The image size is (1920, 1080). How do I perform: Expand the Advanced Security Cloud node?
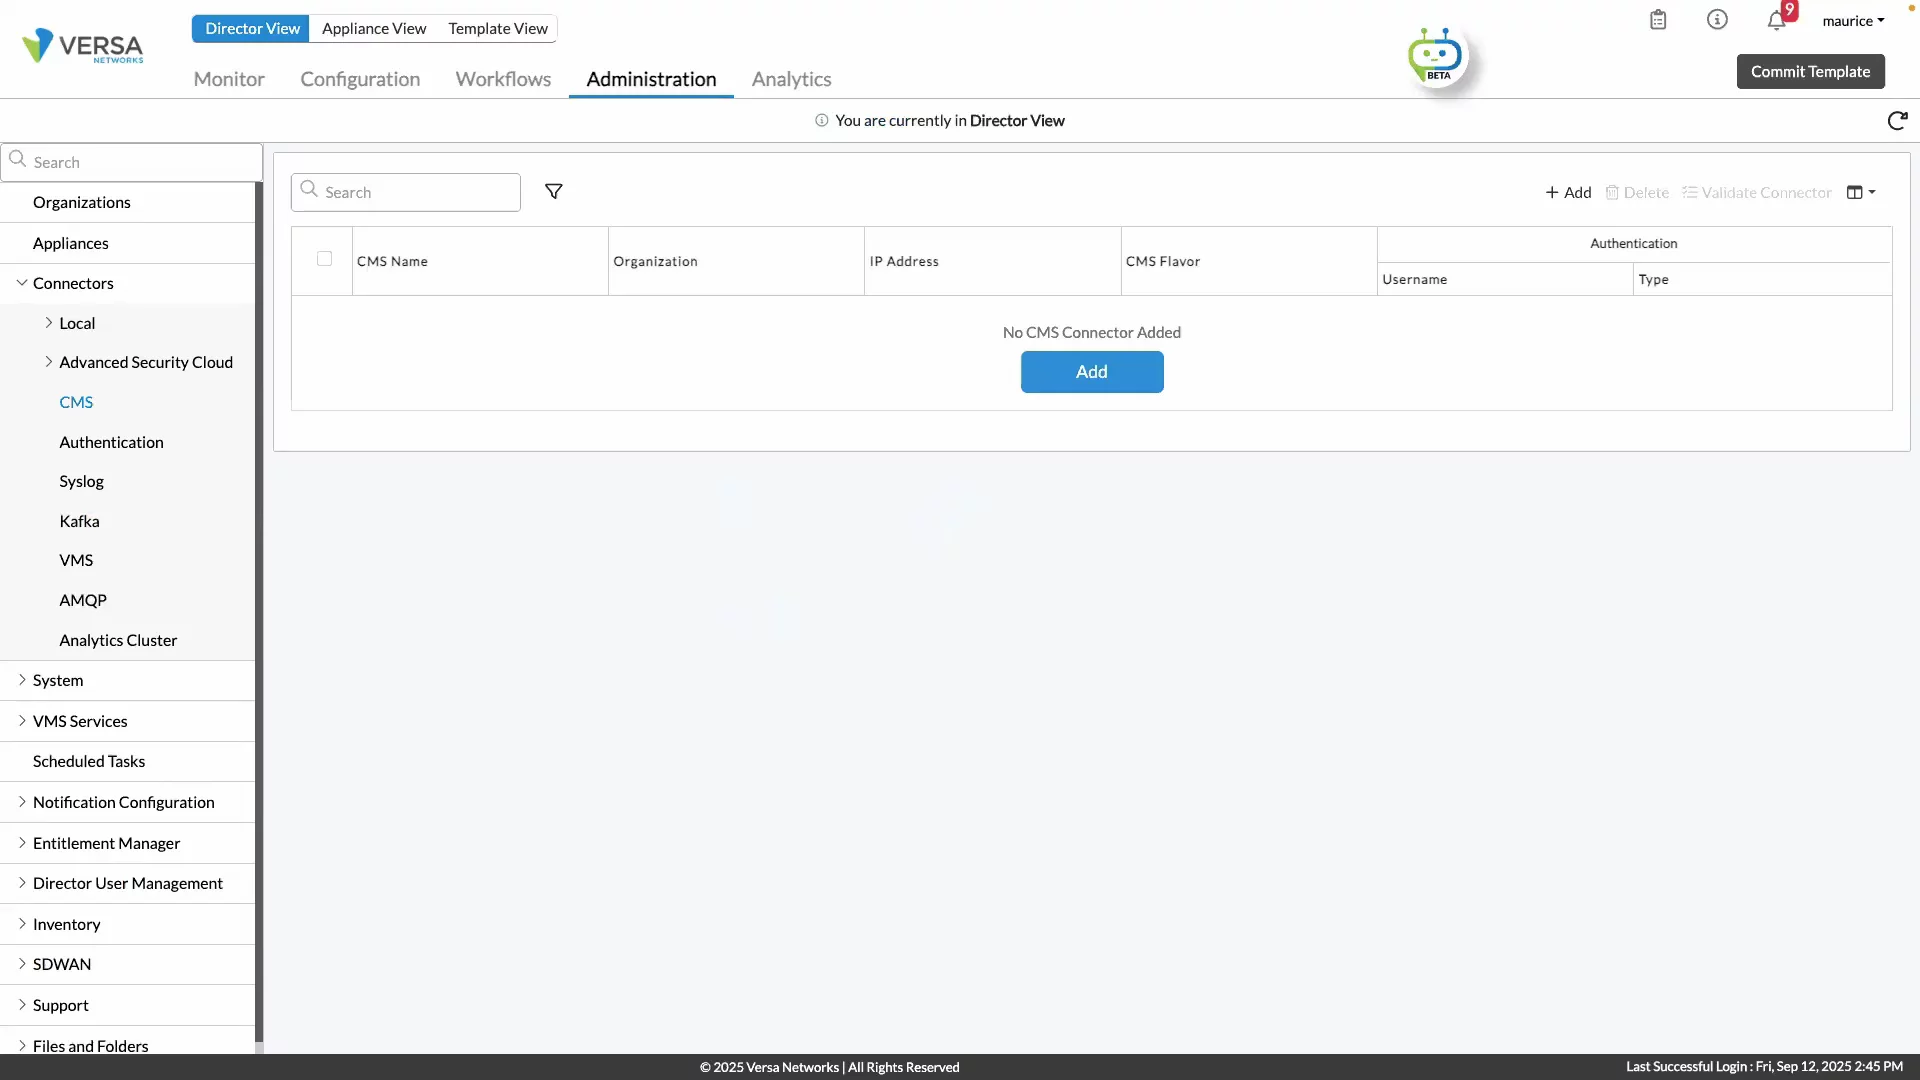(49, 362)
